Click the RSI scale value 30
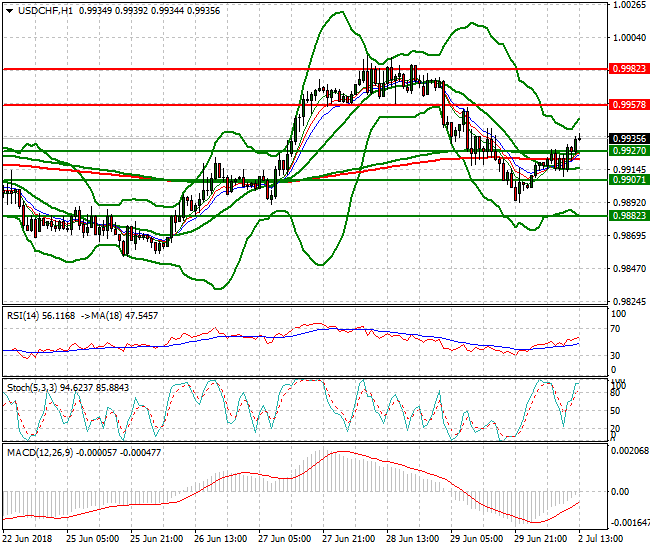Image resolution: width=650 pixels, height=550 pixels. point(616,356)
